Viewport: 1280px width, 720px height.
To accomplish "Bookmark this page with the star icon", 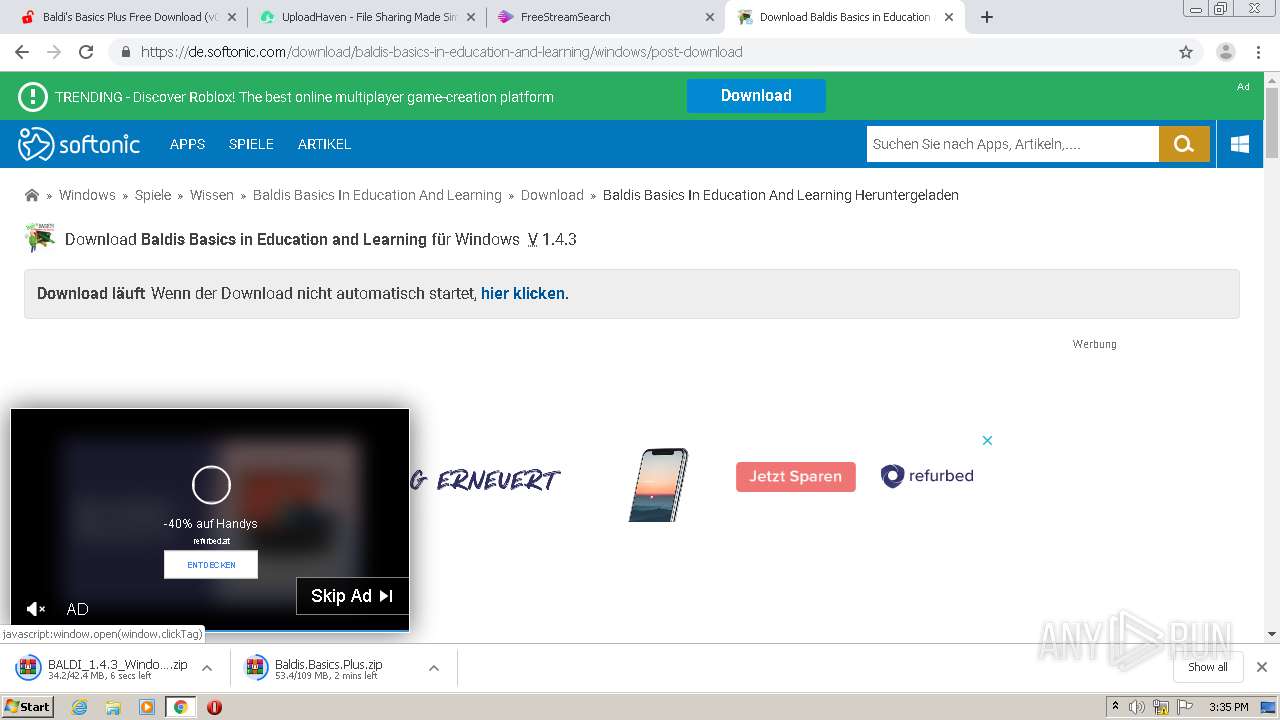I will pyautogui.click(x=1186, y=52).
